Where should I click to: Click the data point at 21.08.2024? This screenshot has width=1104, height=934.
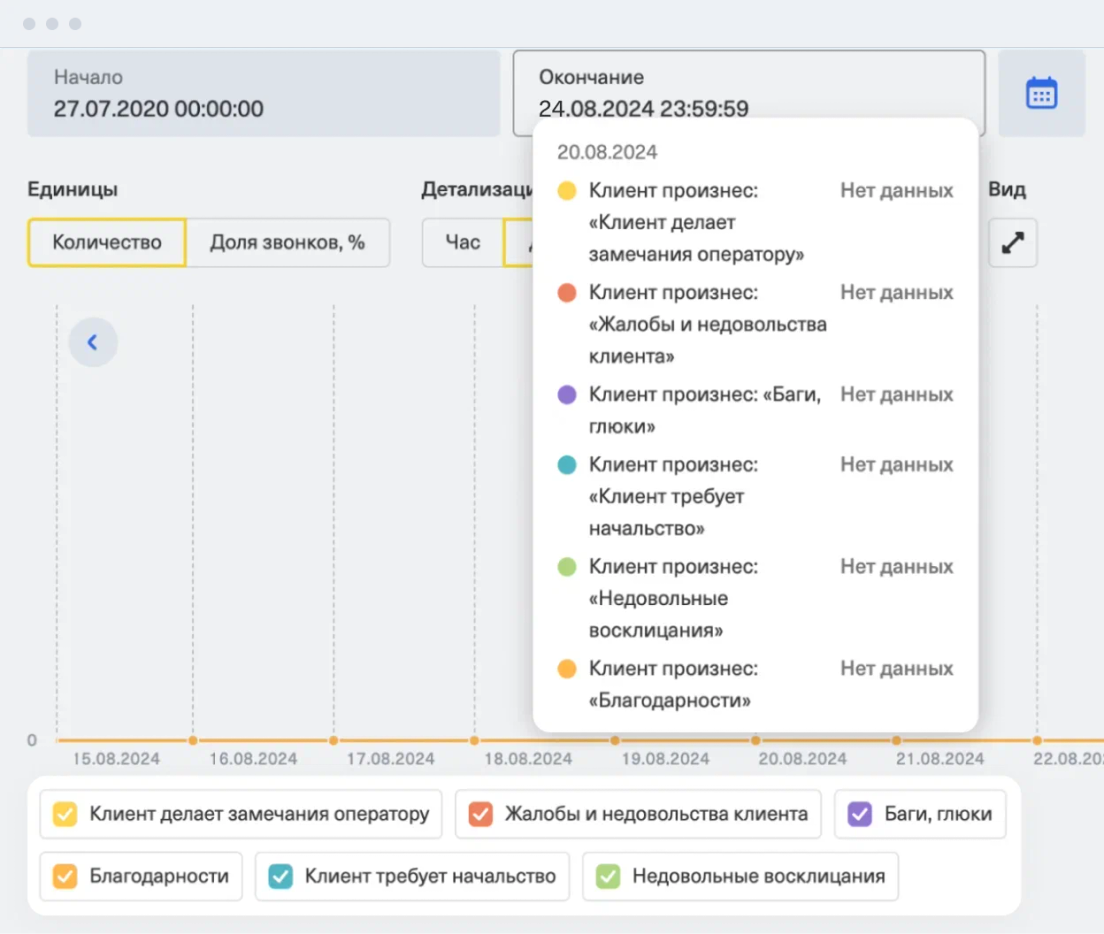897,741
